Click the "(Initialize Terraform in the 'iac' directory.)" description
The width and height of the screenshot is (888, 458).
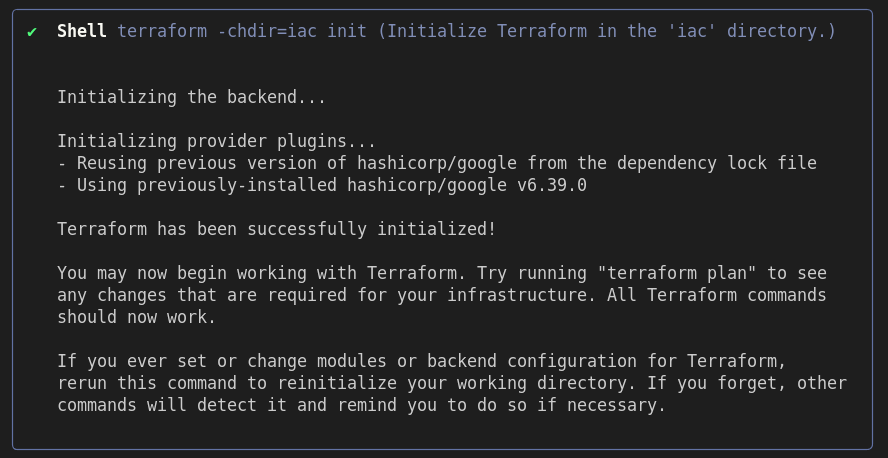(x=607, y=31)
